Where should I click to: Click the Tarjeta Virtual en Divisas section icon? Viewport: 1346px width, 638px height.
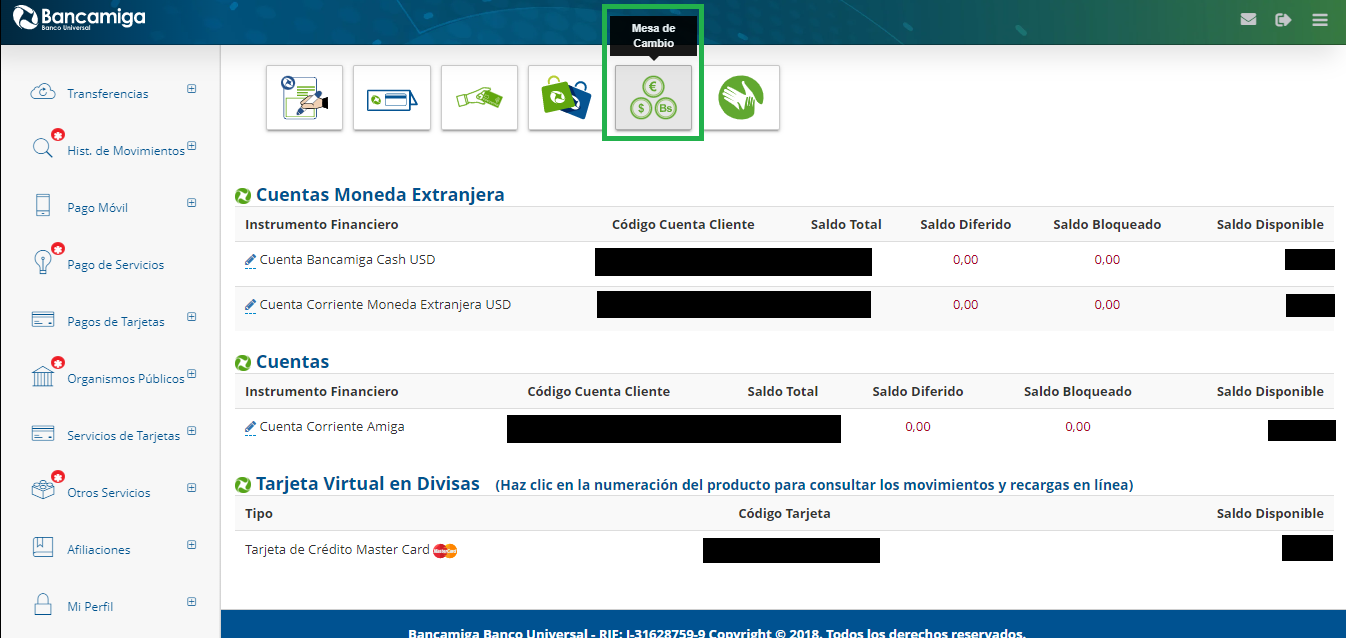pyautogui.click(x=243, y=485)
